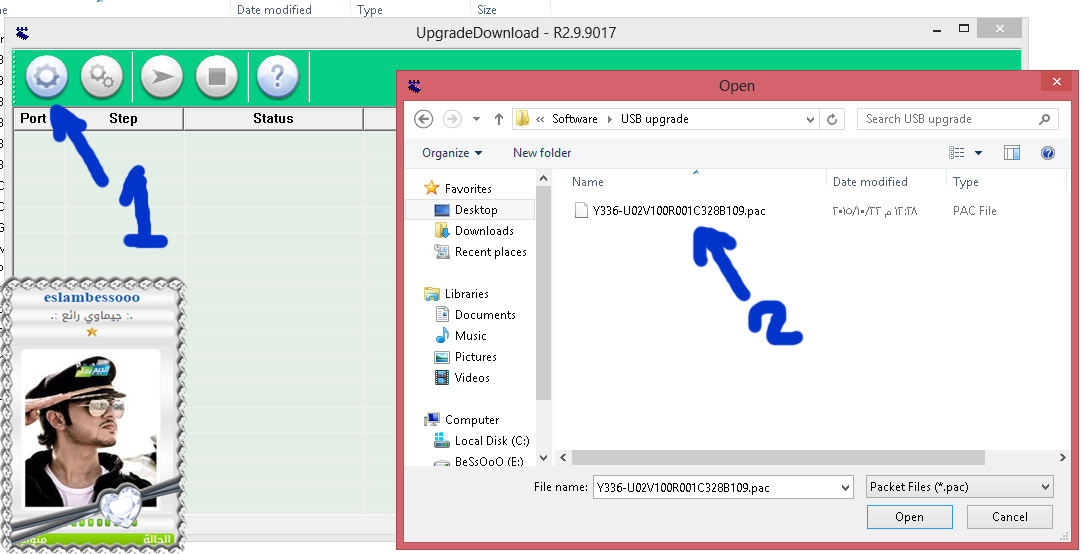Image resolution: width=1089 pixels, height=554 pixels.
Task: Open the Organize menu
Action: click(x=452, y=153)
